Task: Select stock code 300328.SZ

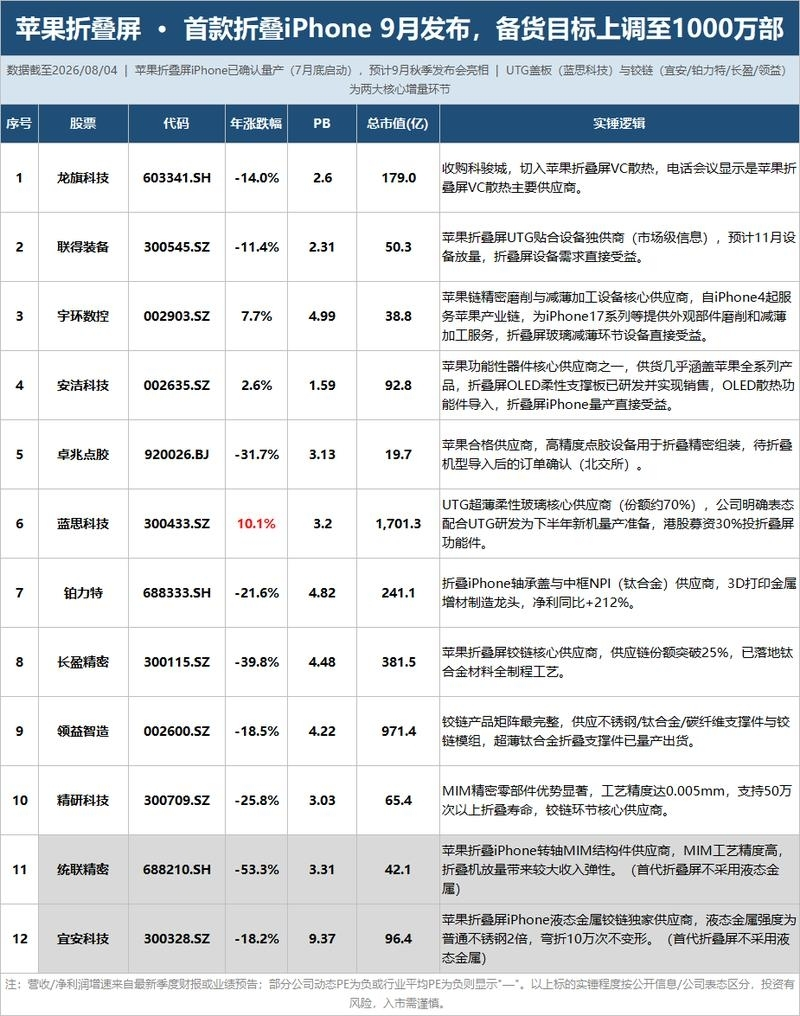Action: [x=177, y=939]
